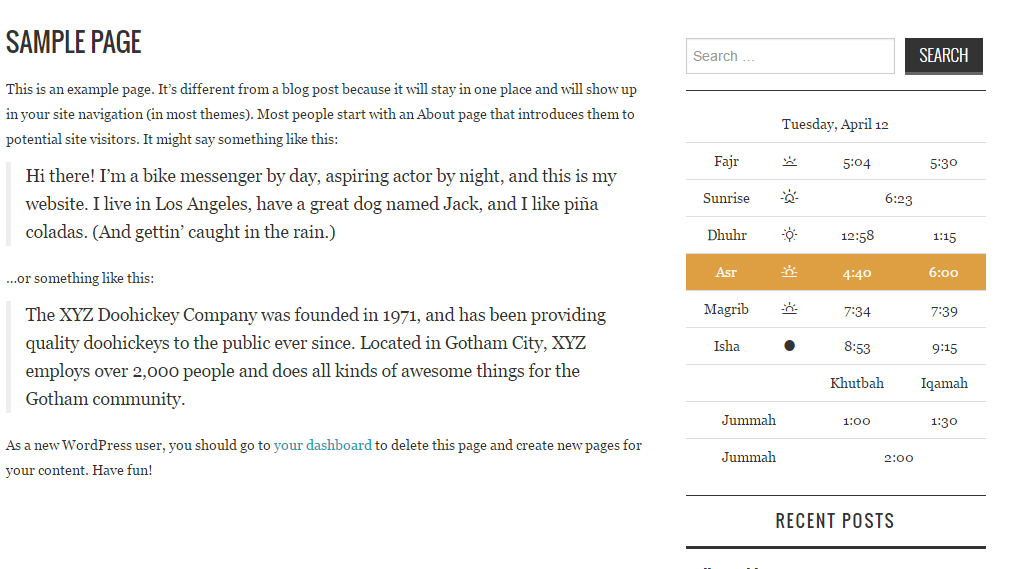Click the Fajr dawn icon
Screen dimensions: 1033x569
pos(789,161)
